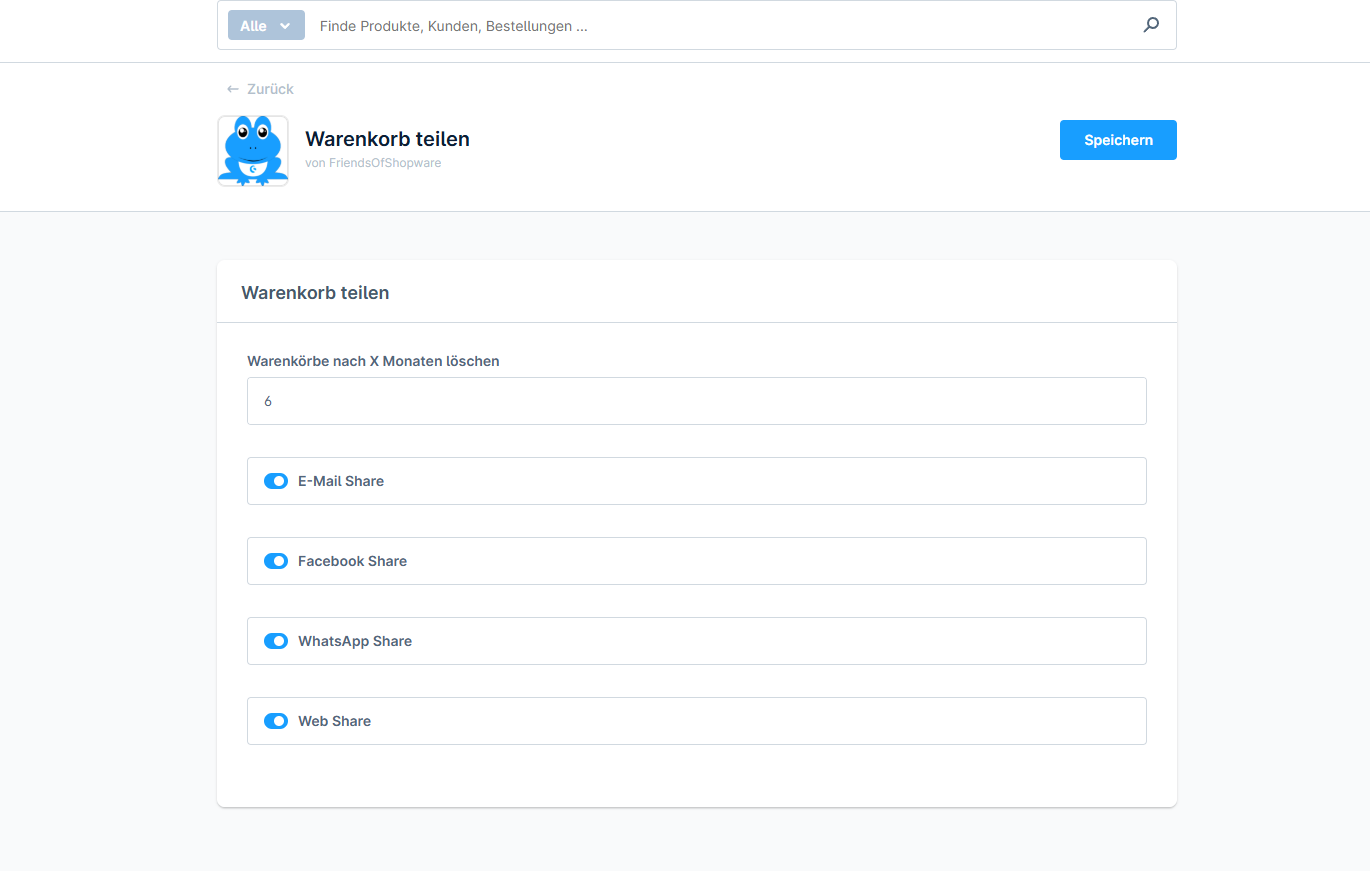Click the von FriendsOfShopware author text

pos(373,163)
